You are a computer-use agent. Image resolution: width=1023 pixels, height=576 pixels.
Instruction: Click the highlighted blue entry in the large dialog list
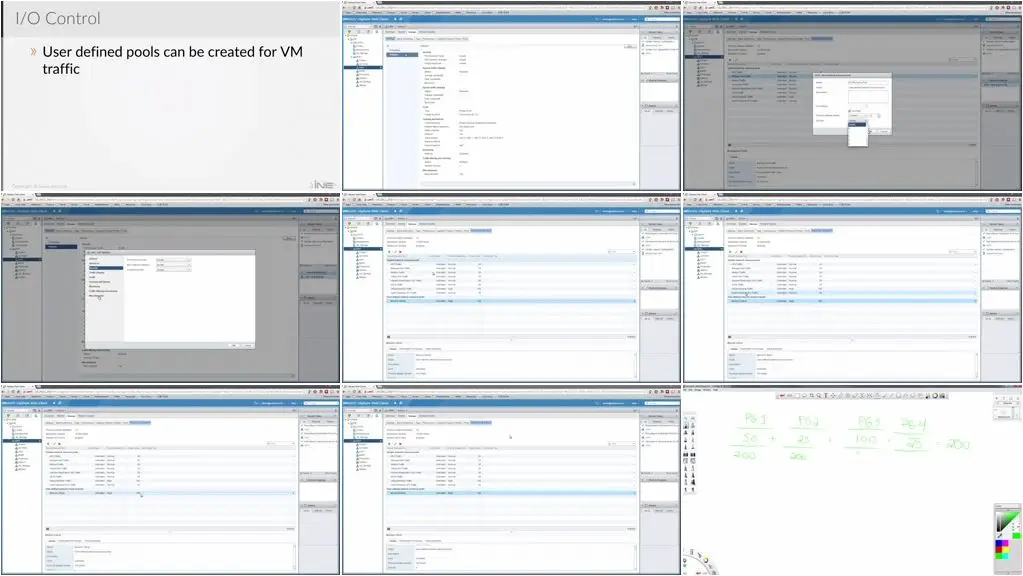(x=105, y=268)
